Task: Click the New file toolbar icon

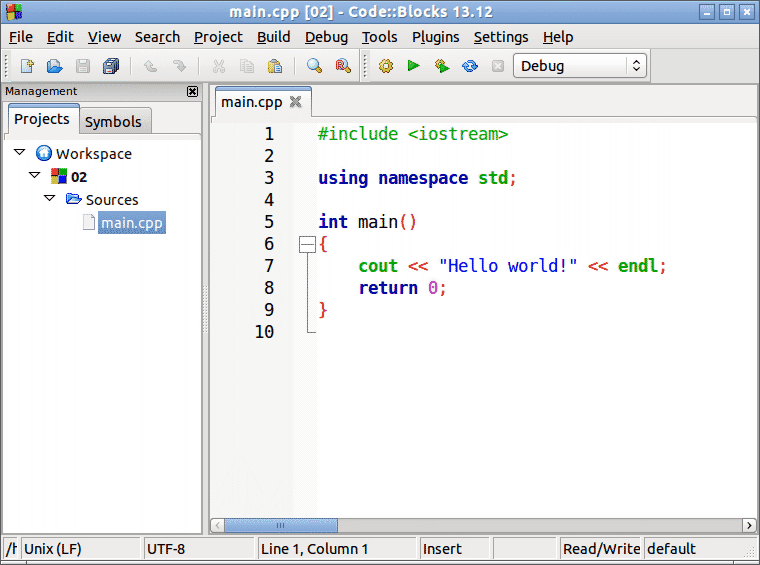Action: pos(27,66)
